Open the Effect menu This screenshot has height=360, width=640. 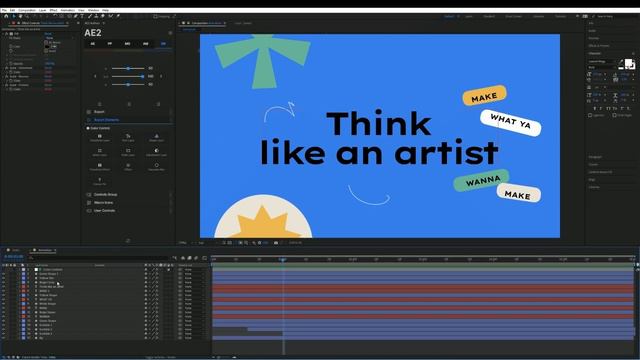click(x=53, y=10)
